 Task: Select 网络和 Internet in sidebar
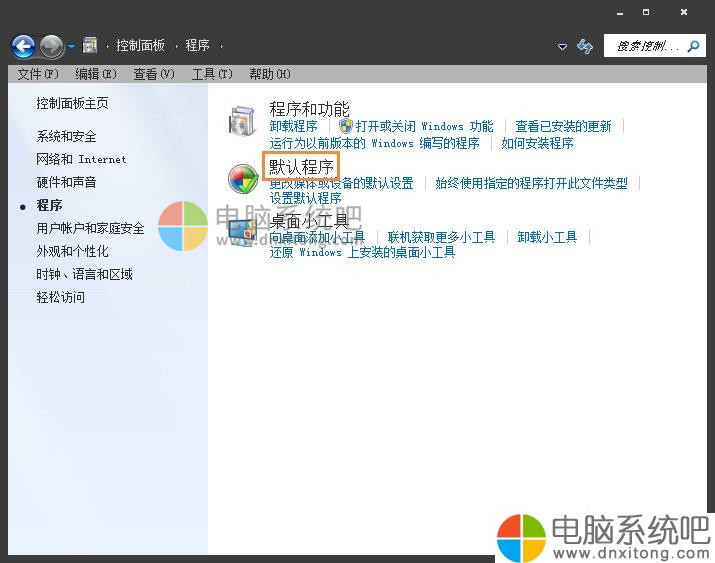pos(81,159)
